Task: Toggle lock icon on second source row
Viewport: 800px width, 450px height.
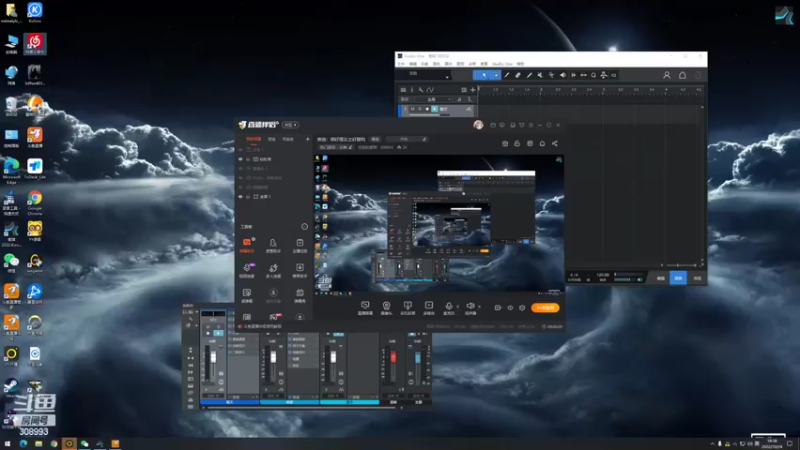Action: pos(248,159)
